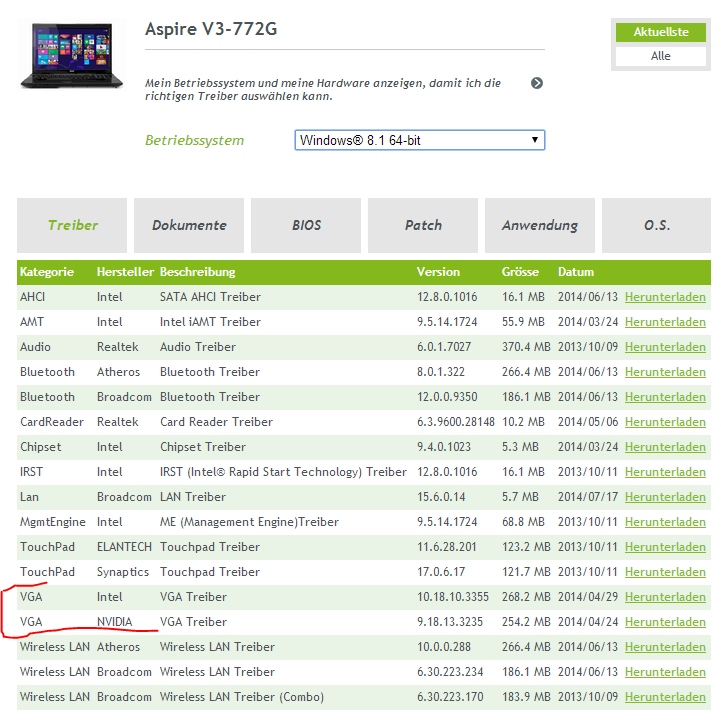Download the Synaptics Touchpad Treiber
Screen dimensions: 721x724
tap(665, 572)
